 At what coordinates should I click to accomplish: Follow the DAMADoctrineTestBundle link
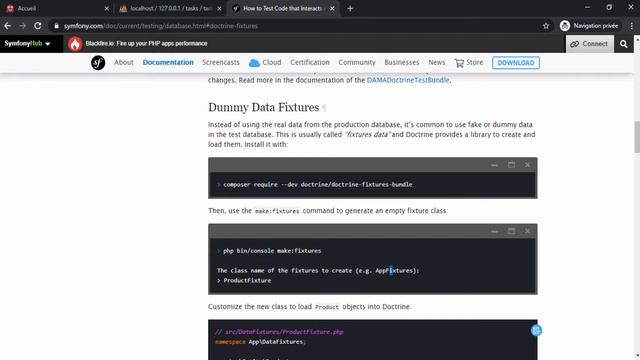click(x=408, y=80)
